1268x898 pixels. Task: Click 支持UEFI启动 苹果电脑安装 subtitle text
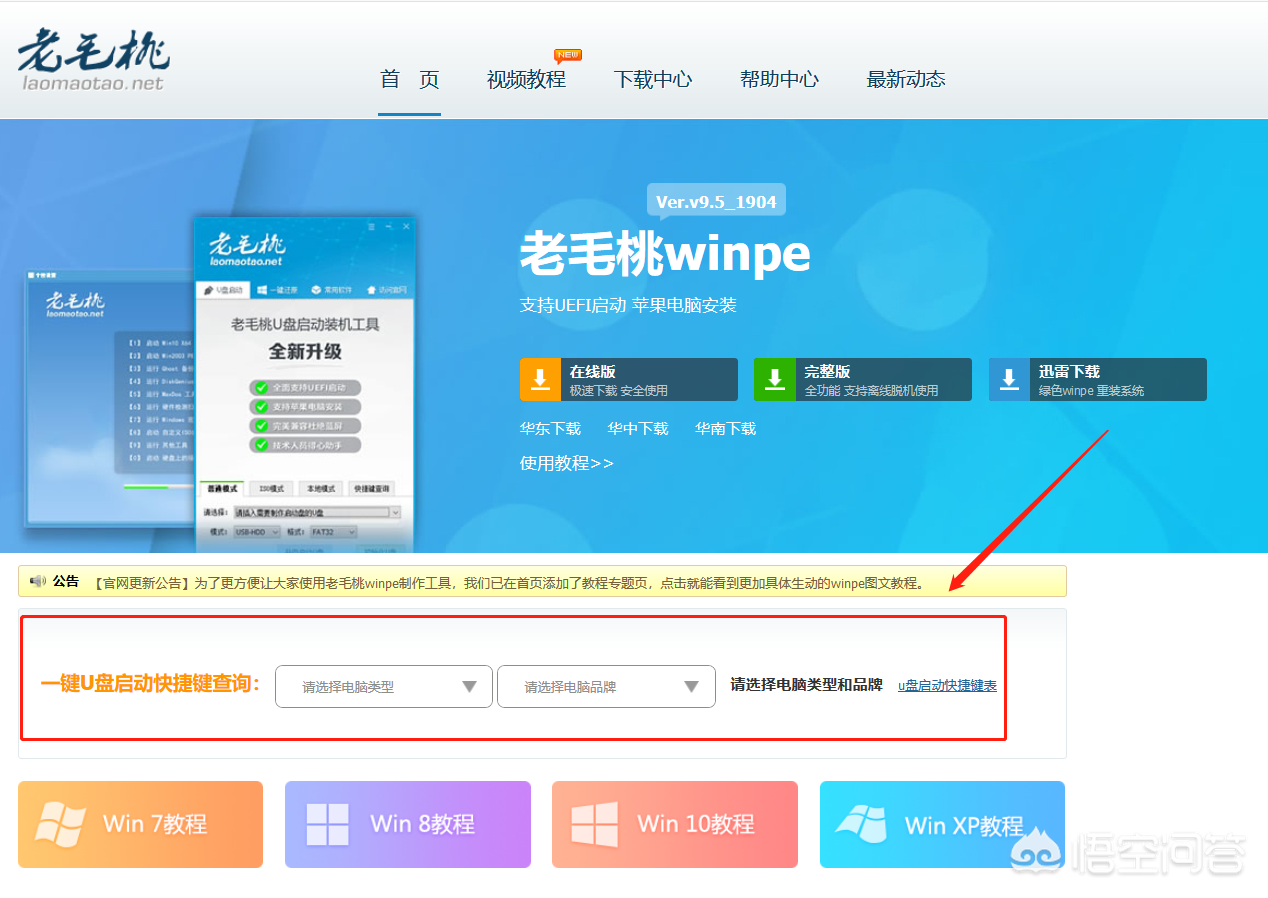click(x=628, y=305)
